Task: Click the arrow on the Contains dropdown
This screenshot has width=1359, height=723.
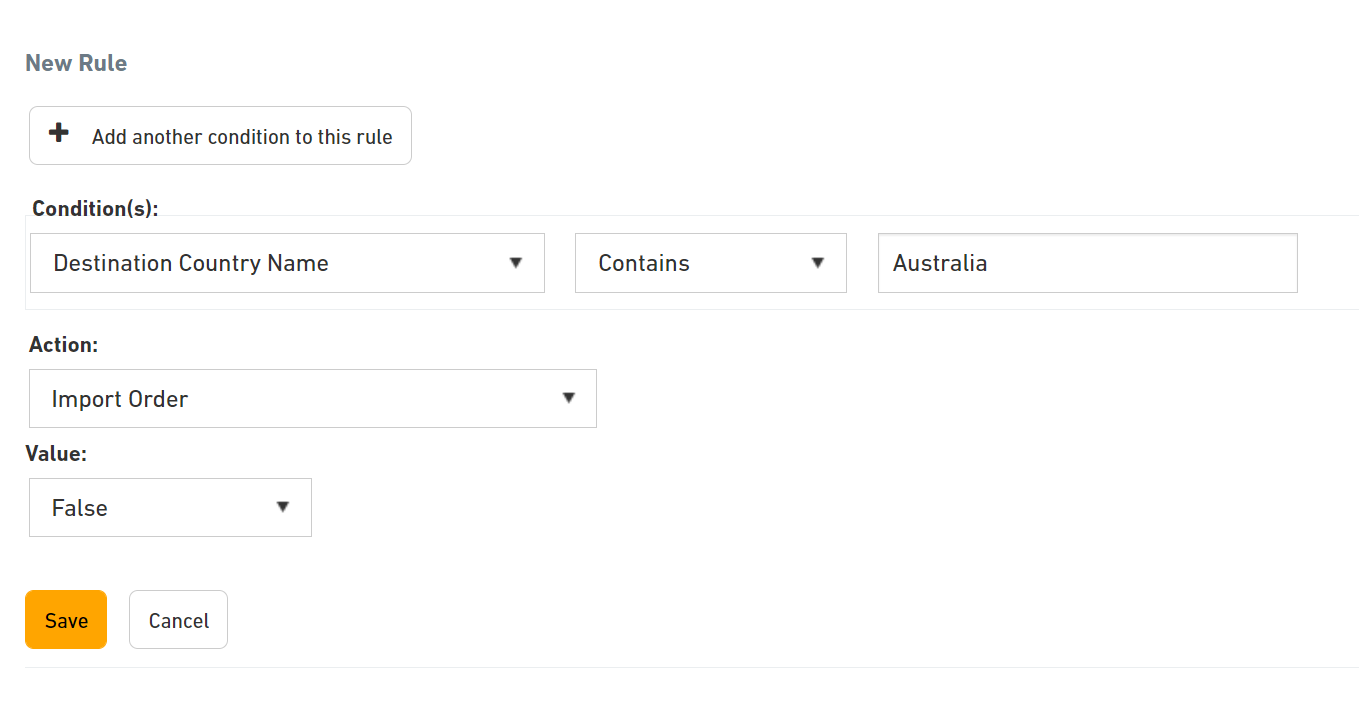Action: coord(817,263)
